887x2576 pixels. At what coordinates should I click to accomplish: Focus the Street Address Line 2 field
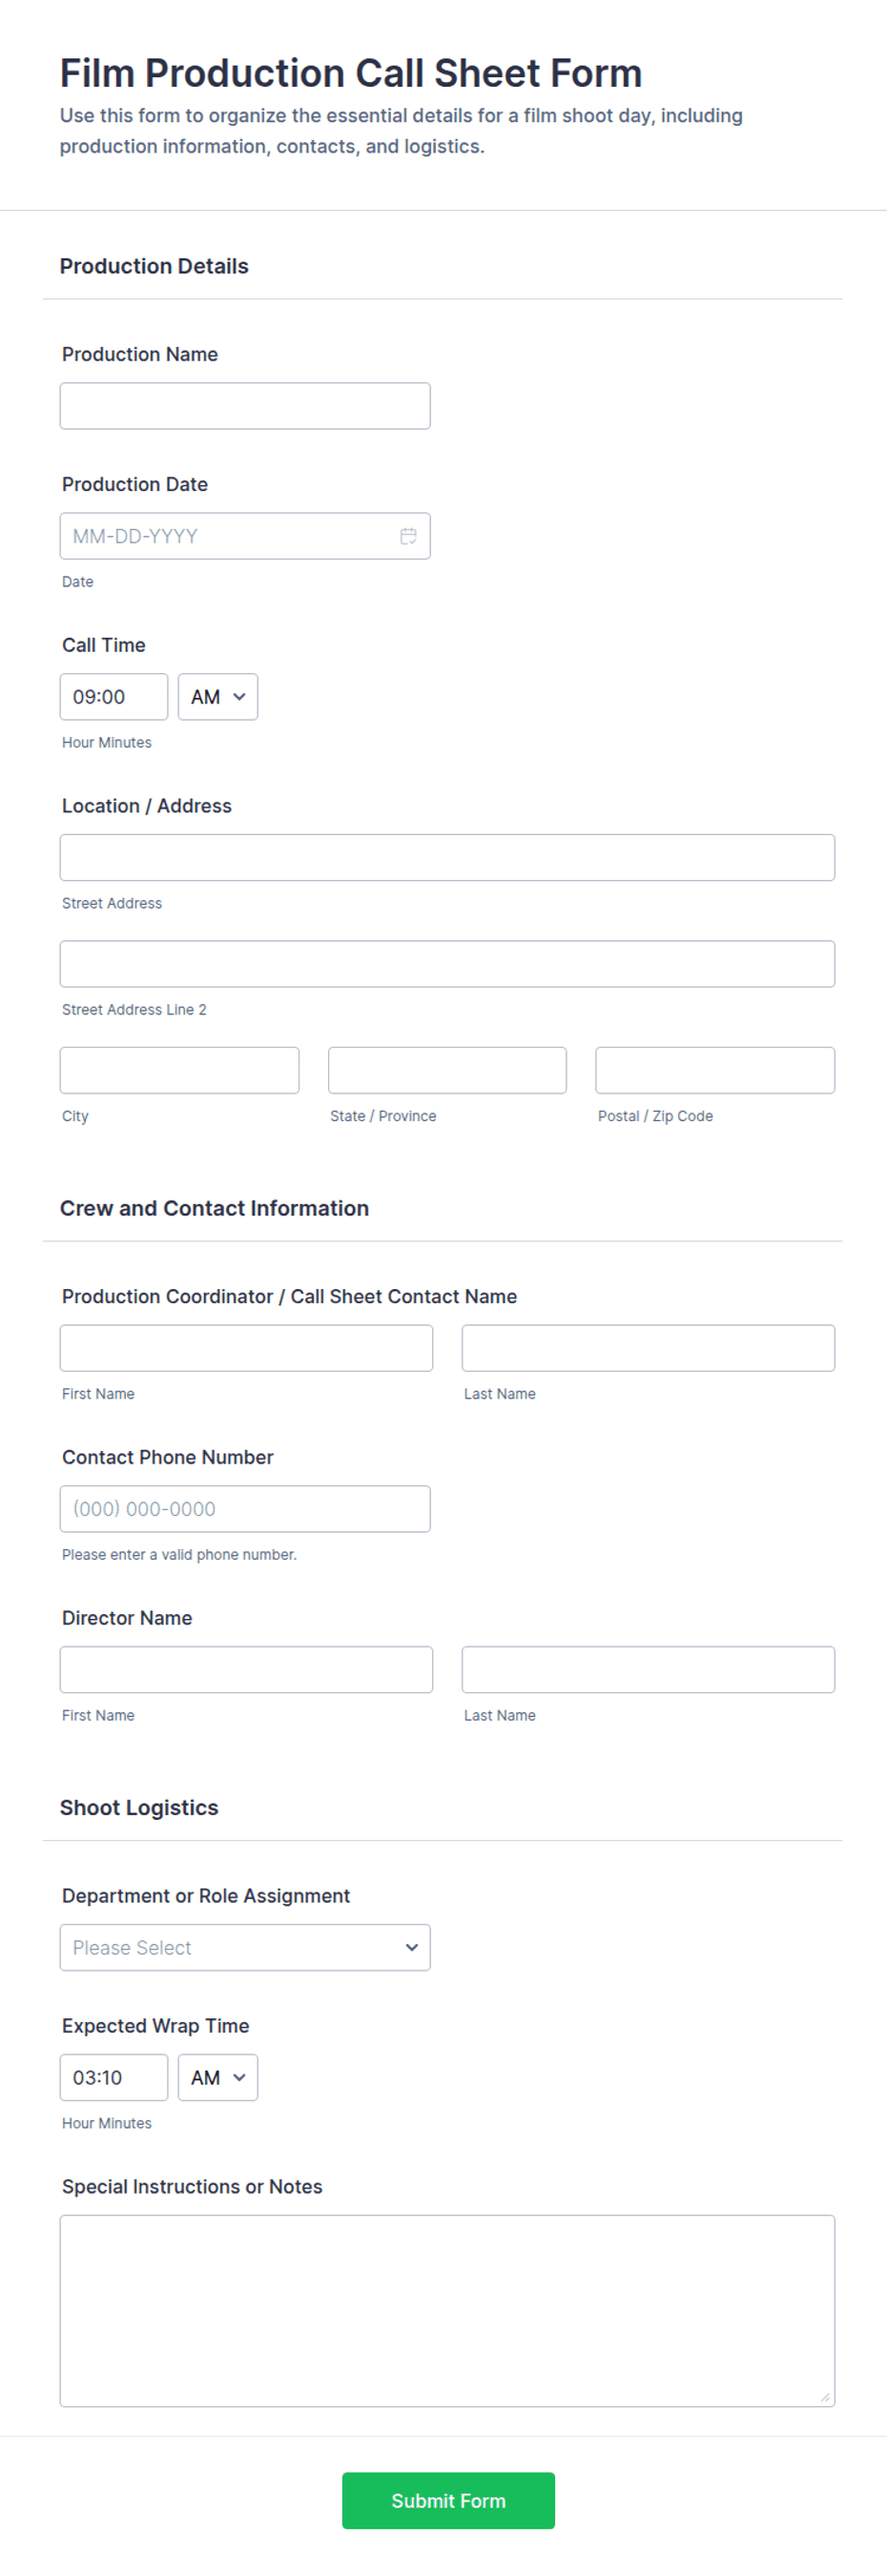447,964
